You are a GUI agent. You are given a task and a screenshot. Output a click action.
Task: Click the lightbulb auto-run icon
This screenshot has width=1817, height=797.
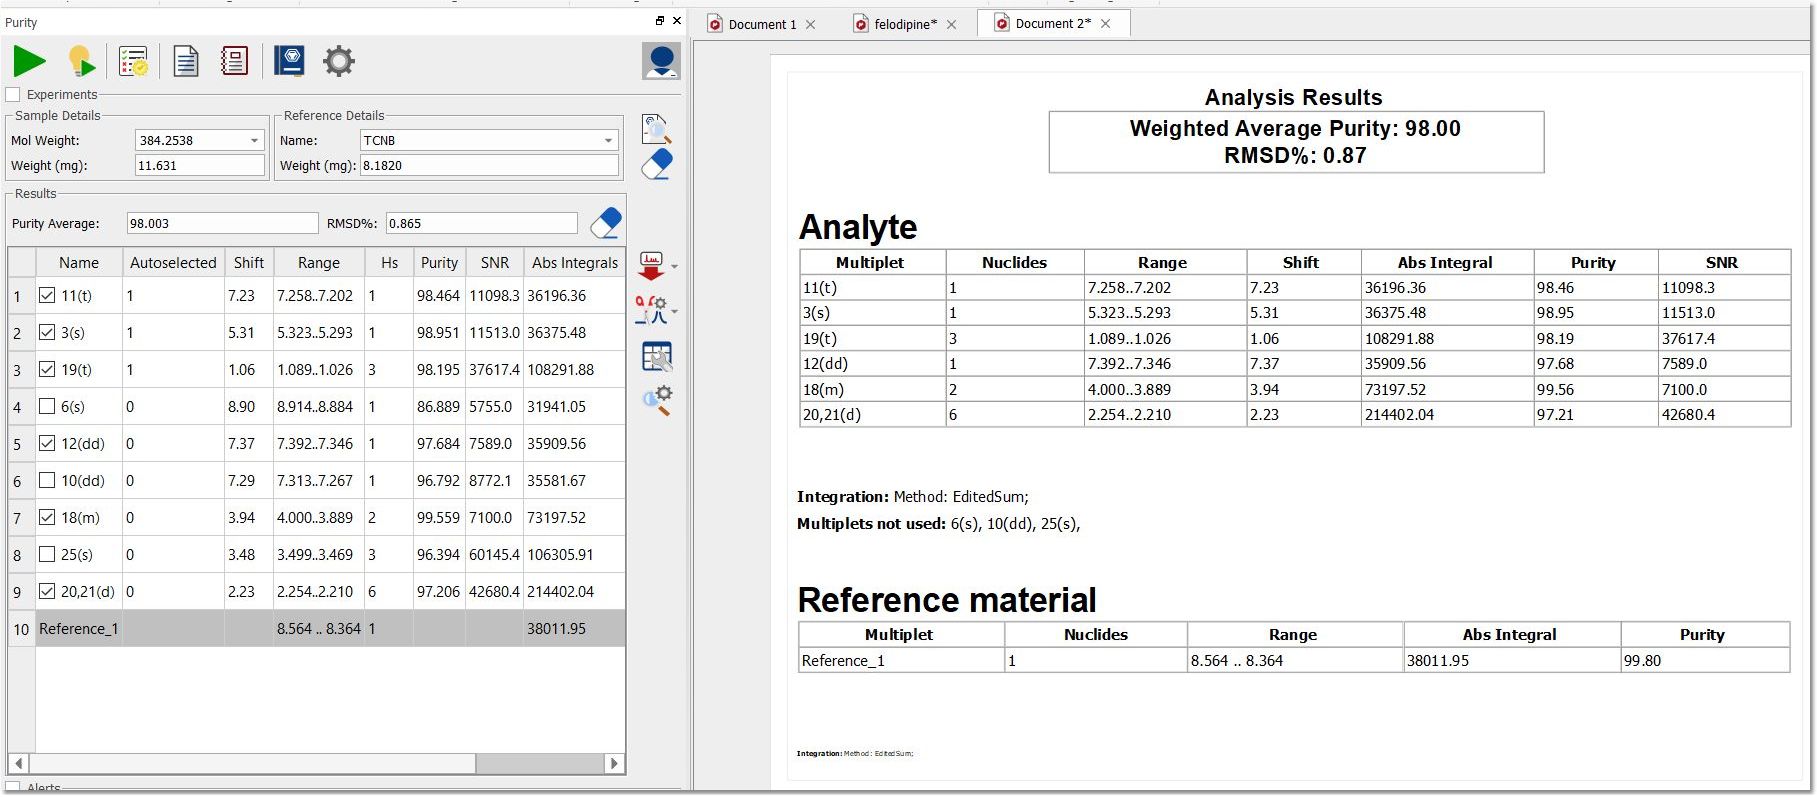(81, 62)
